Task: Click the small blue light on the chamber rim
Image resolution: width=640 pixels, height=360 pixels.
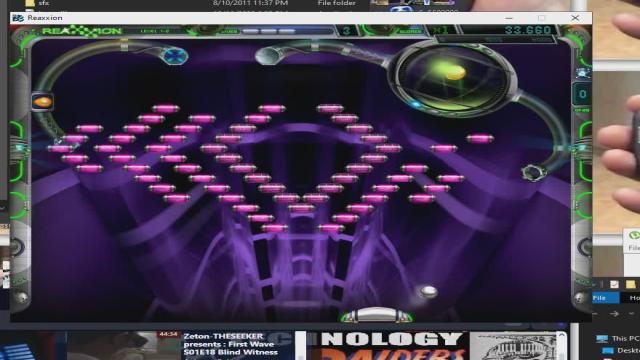Action: (x=416, y=104)
